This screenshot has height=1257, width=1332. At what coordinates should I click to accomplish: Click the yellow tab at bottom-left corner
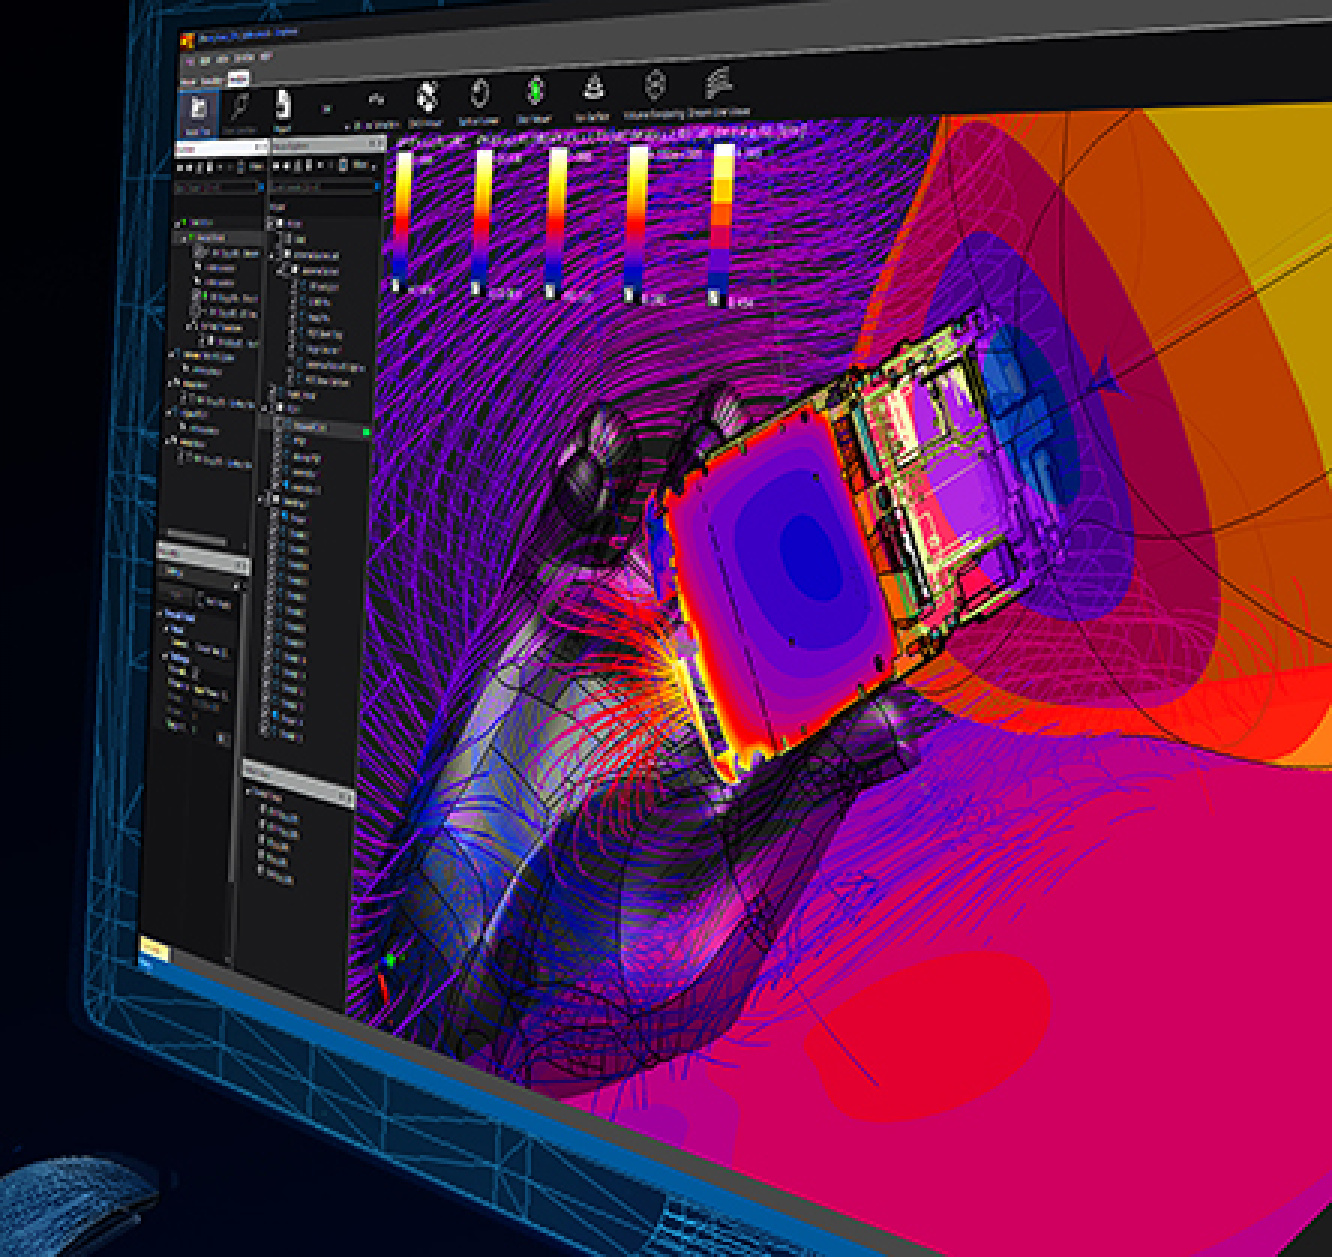tap(153, 947)
